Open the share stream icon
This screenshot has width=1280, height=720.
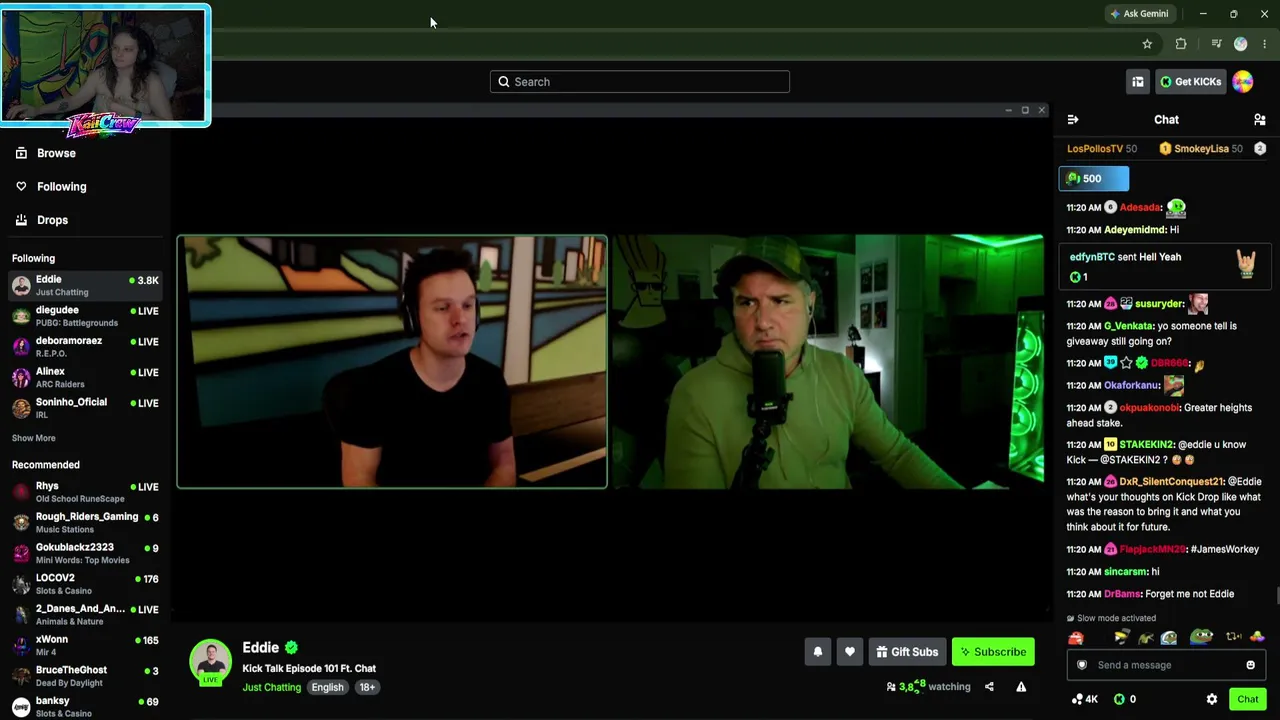point(989,687)
